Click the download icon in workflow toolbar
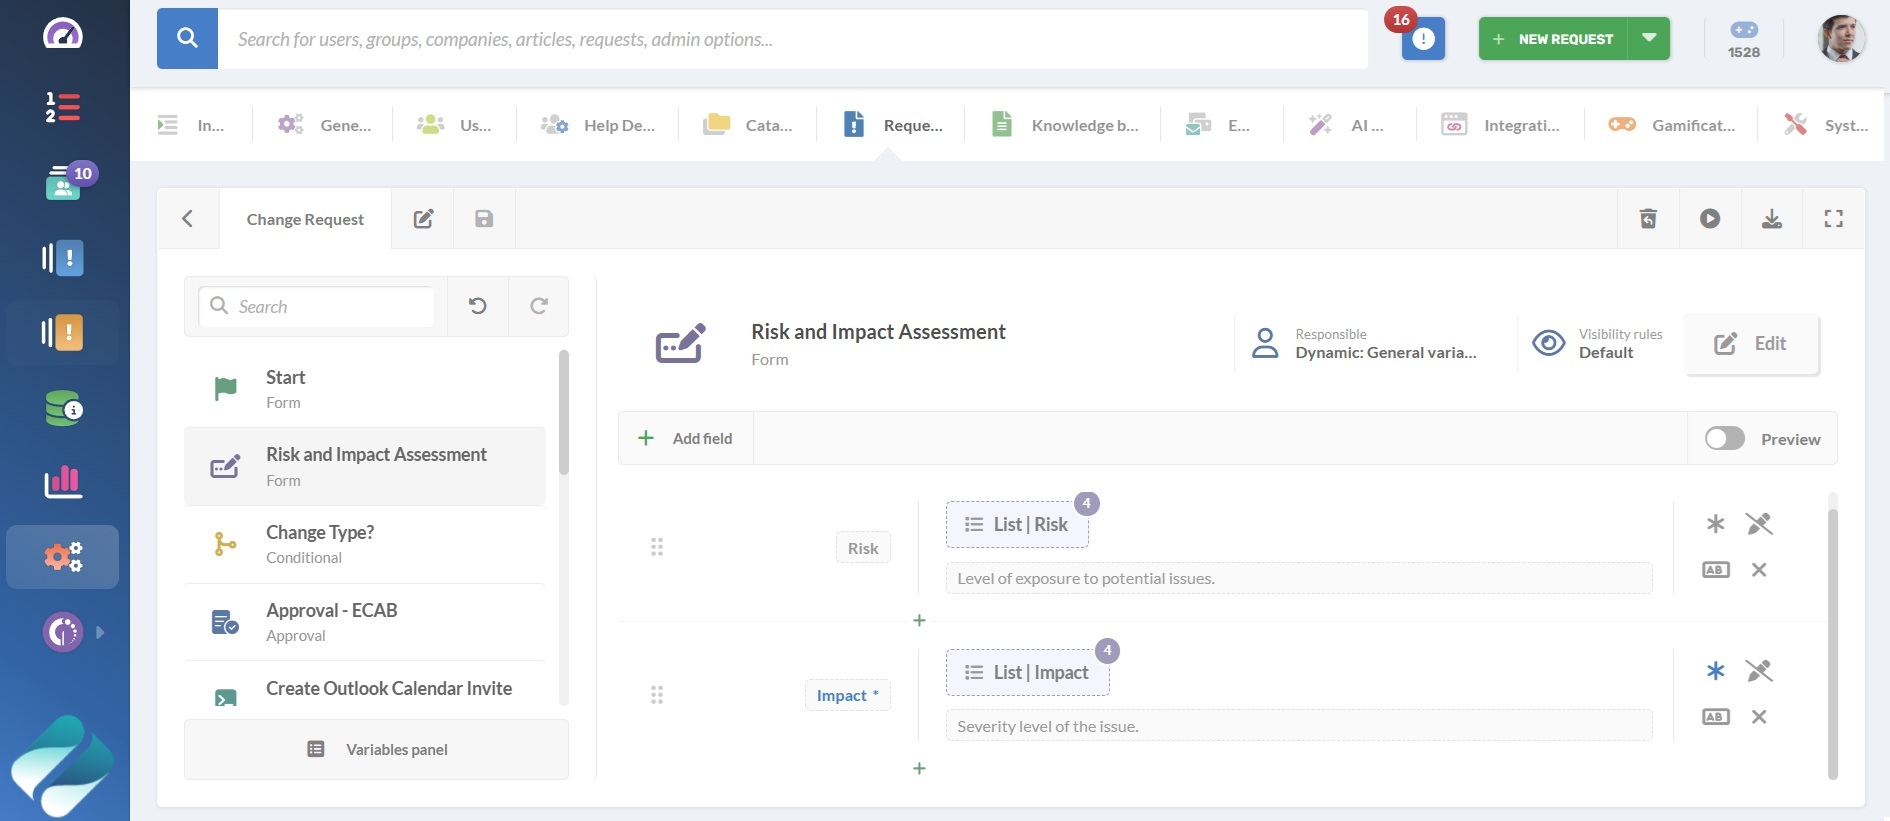 coord(1771,219)
